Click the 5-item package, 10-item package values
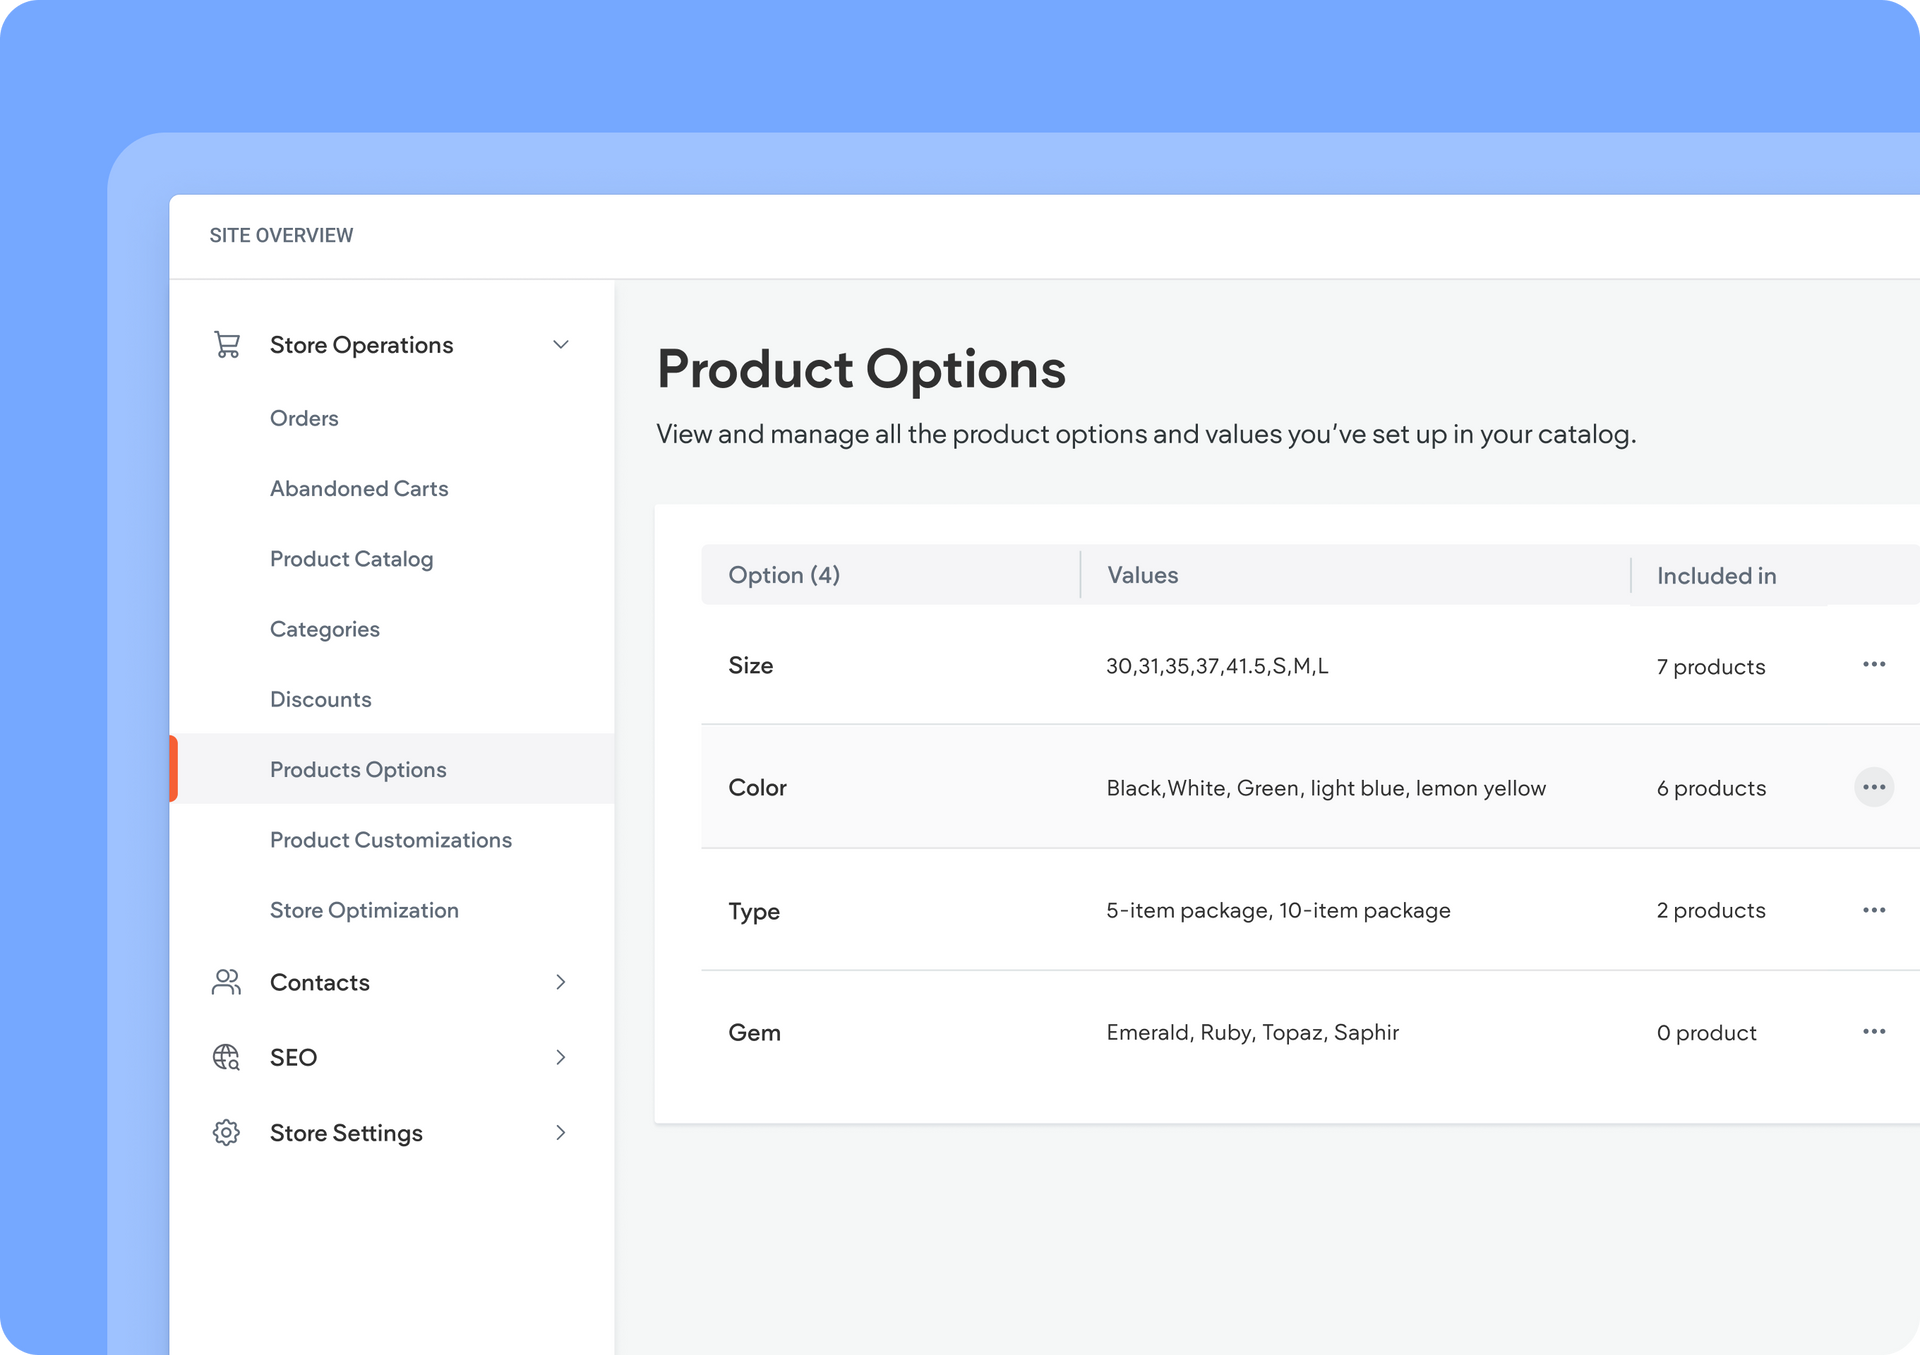The height and width of the screenshot is (1355, 1920). [x=1278, y=910]
